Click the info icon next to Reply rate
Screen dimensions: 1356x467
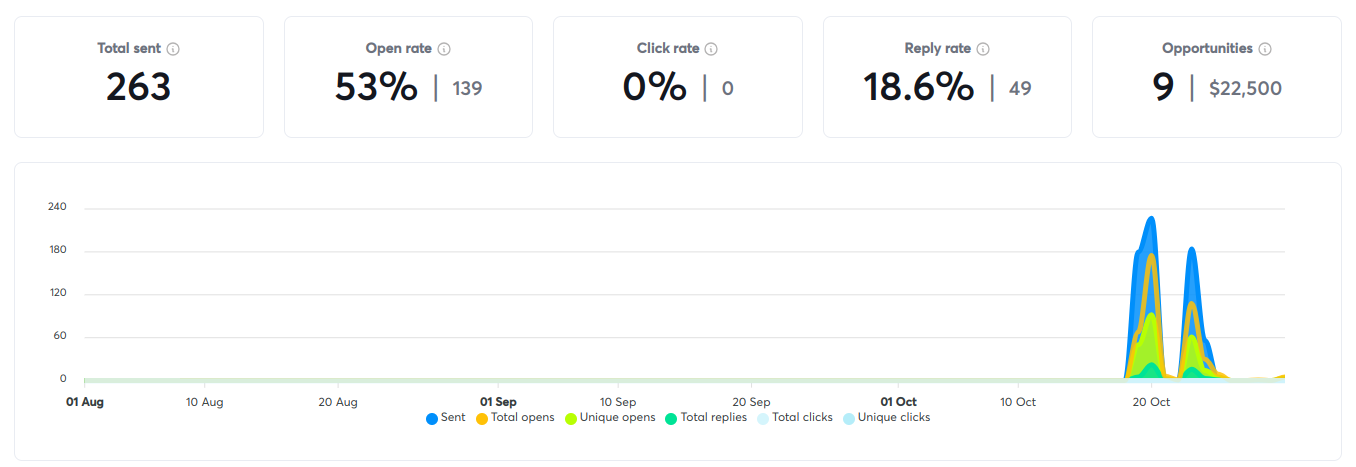tap(983, 49)
